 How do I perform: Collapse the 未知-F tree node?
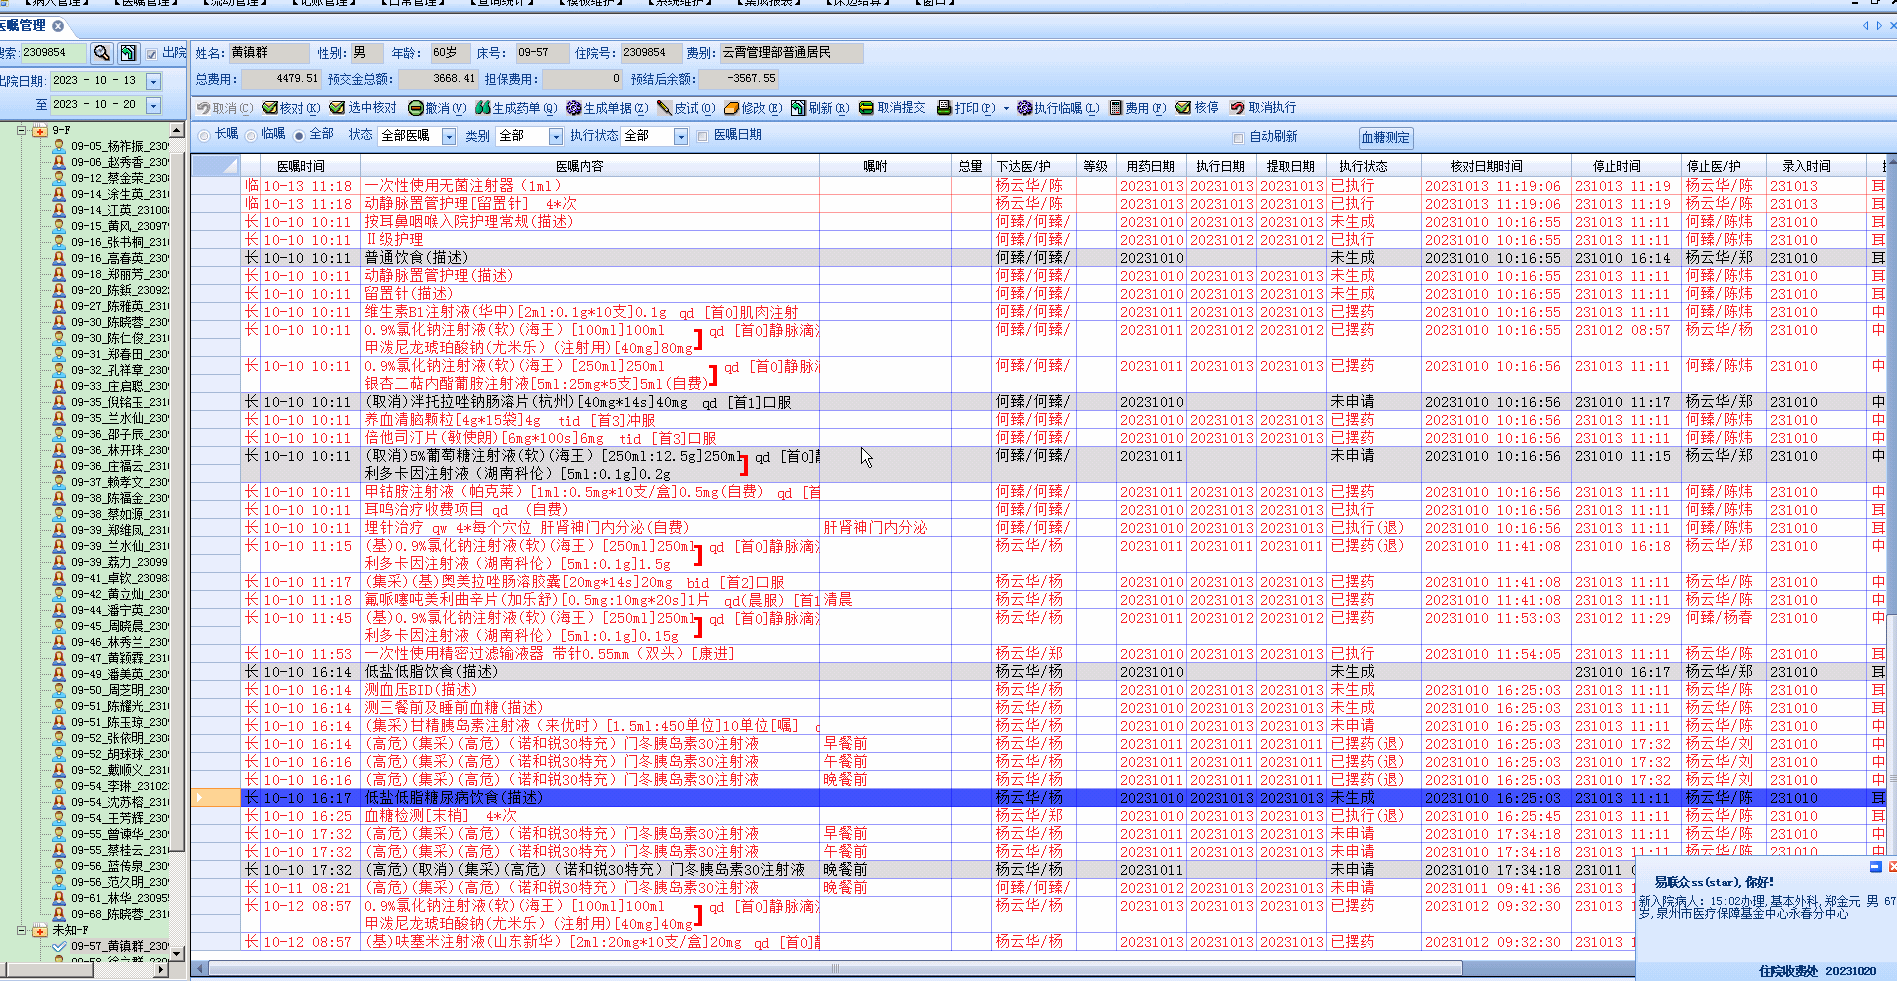pyautogui.click(x=21, y=930)
